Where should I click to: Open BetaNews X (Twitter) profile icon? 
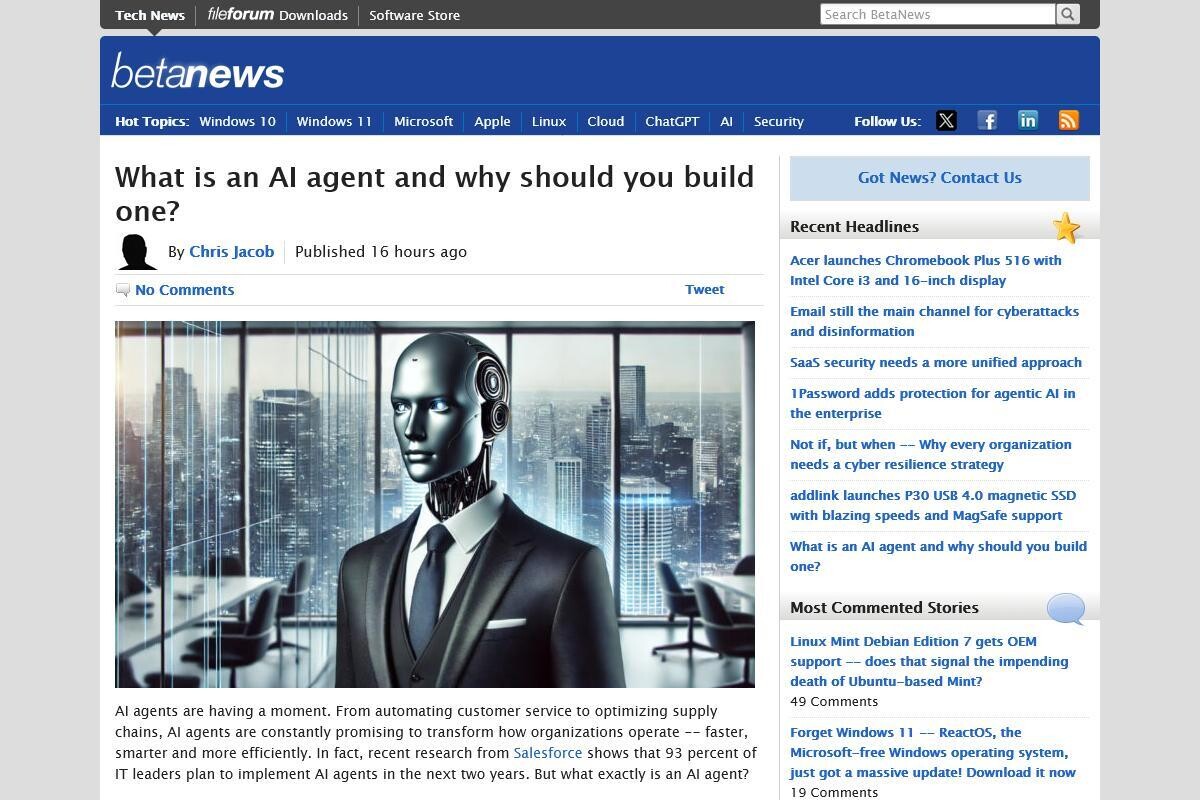(946, 121)
